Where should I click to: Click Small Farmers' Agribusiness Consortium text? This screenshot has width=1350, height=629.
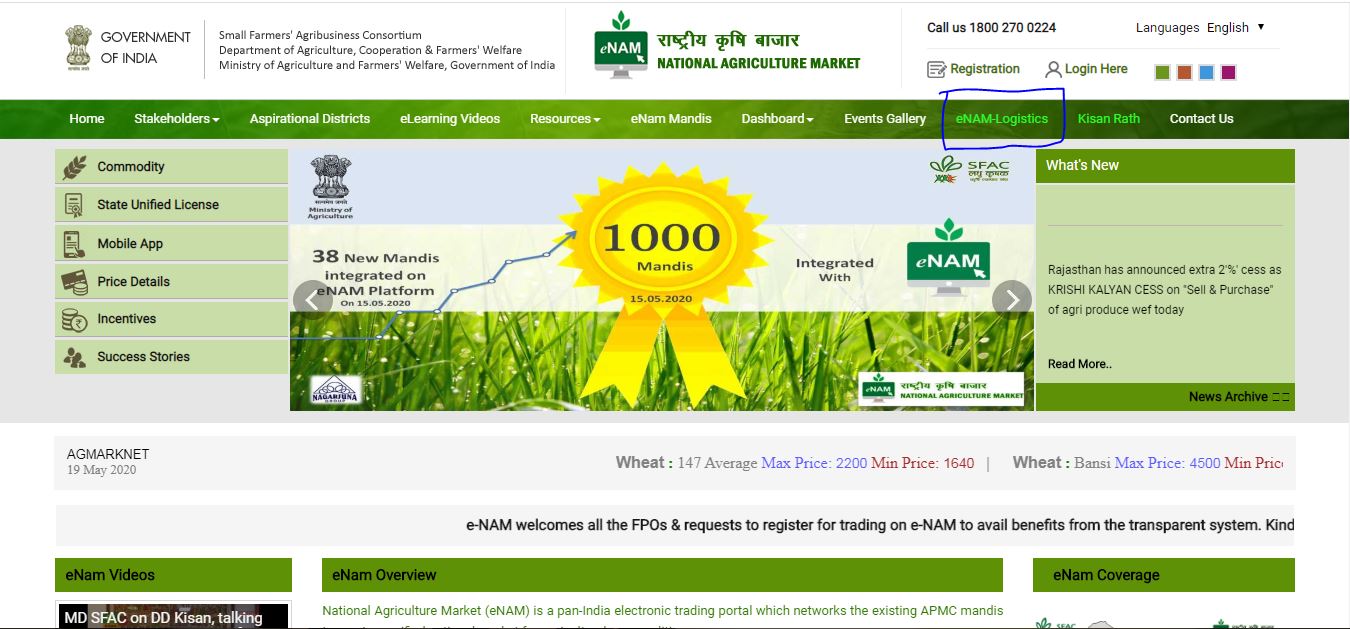pyautogui.click(x=320, y=36)
